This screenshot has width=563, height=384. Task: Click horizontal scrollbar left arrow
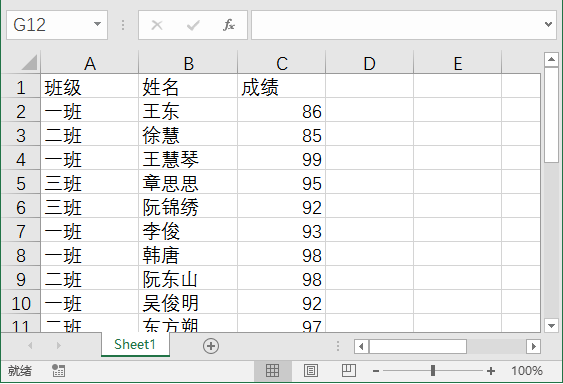tap(361, 346)
